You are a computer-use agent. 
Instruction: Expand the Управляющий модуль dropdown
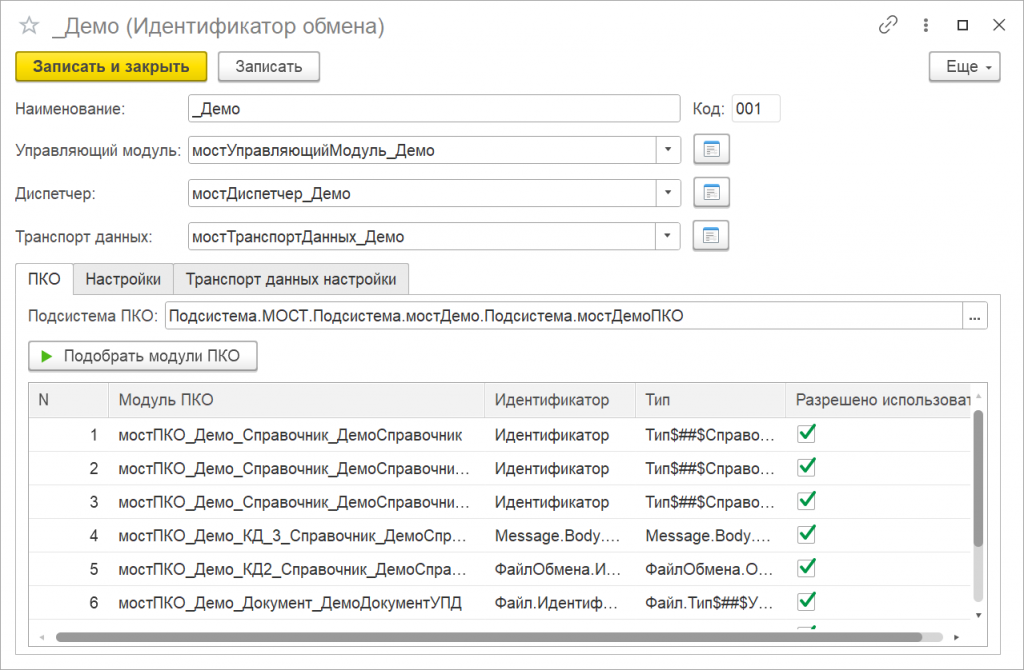click(668, 151)
